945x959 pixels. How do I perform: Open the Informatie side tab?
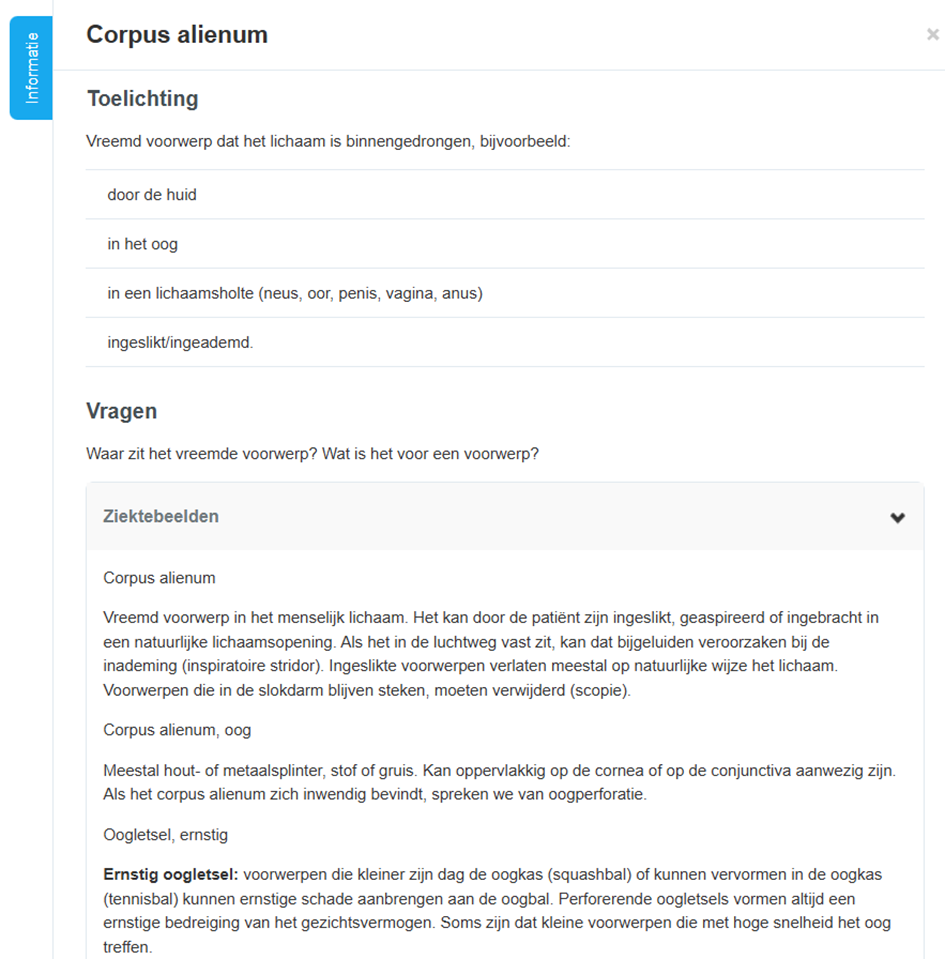click(x=31, y=68)
